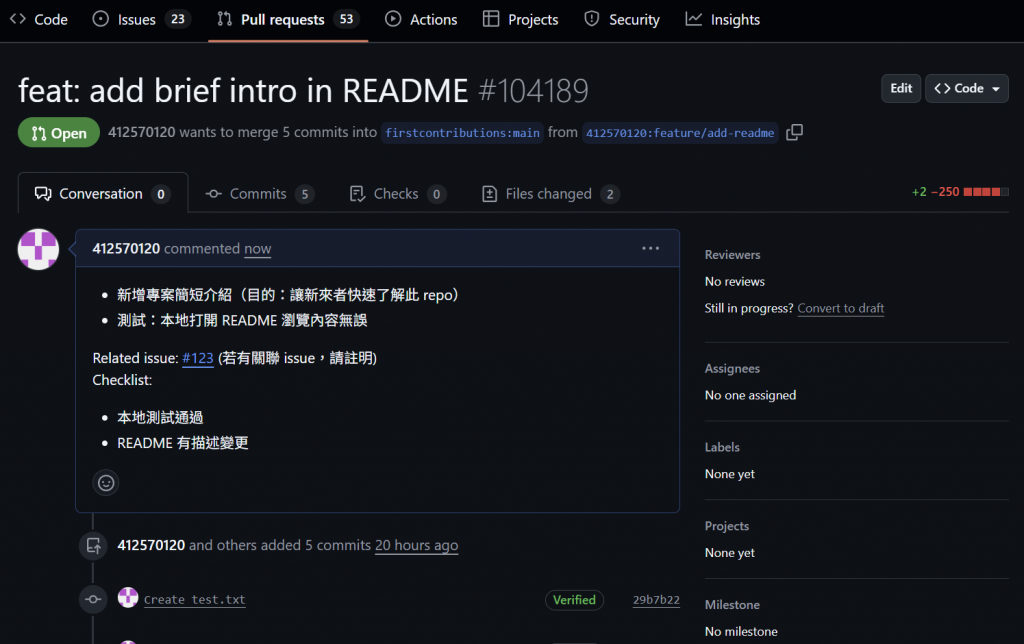Open commit hash 29b7b22
Viewport: 1024px width, 644px height.
coord(656,600)
